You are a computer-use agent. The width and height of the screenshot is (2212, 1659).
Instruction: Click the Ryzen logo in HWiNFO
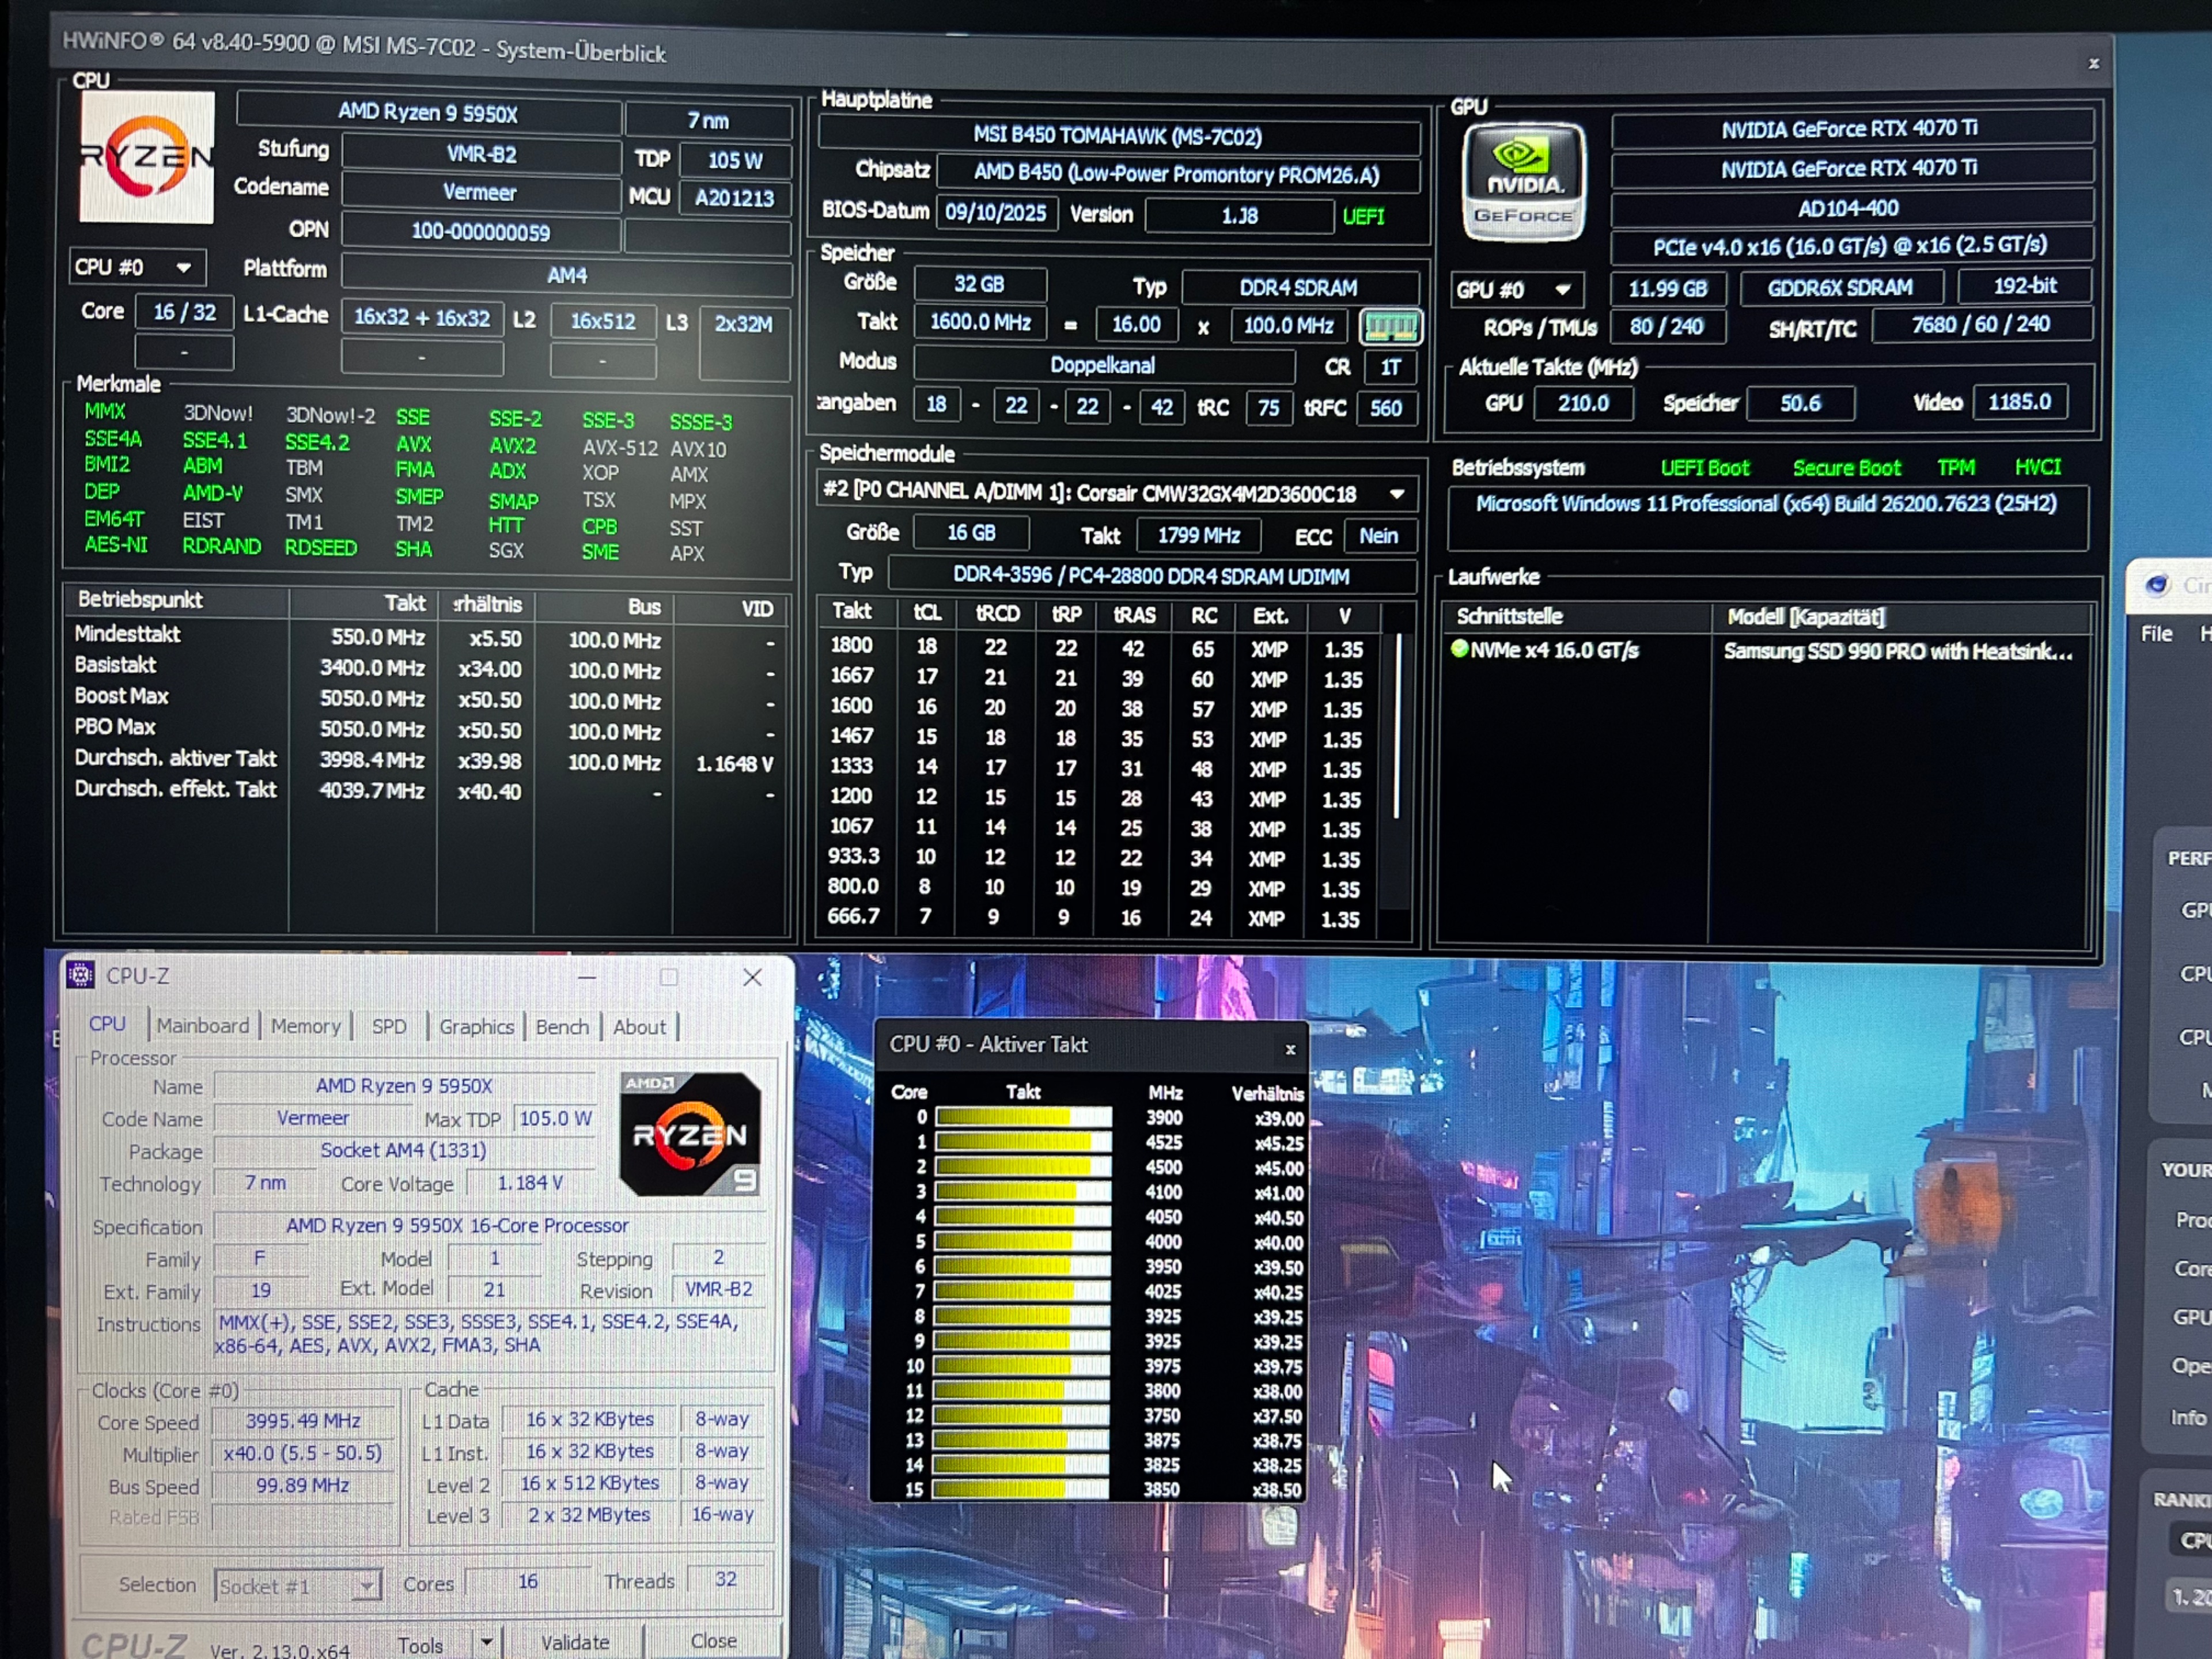coord(146,157)
